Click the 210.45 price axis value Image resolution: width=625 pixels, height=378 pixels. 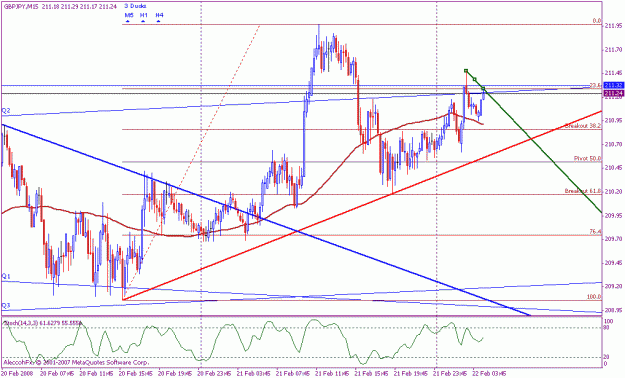click(613, 167)
